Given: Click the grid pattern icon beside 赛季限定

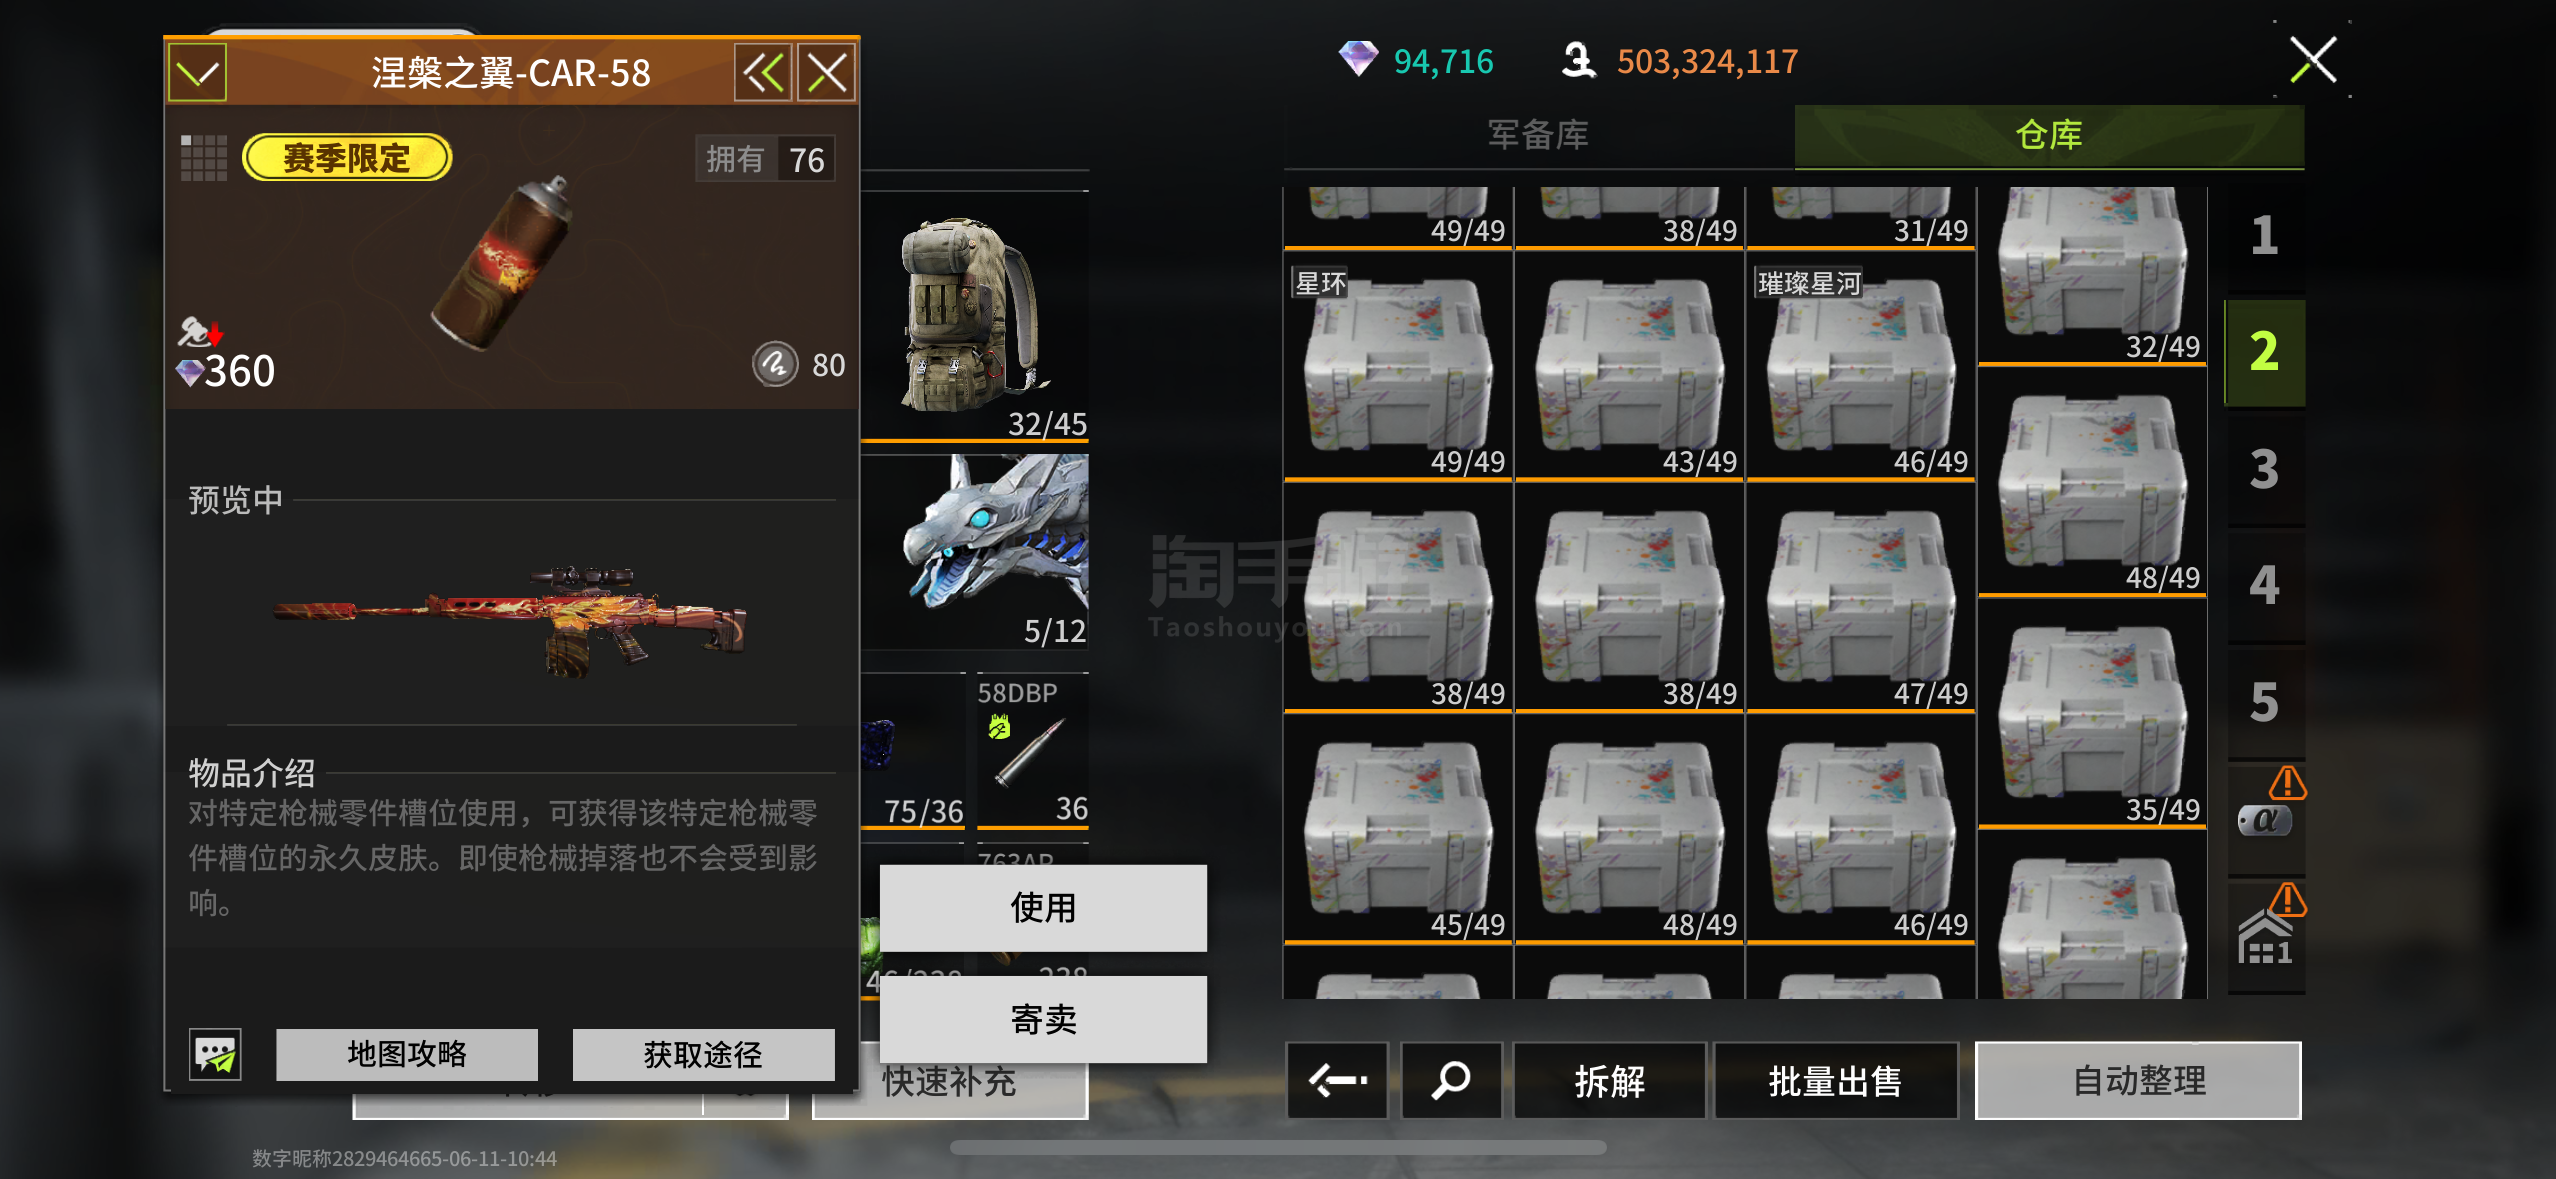Looking at the screenshot, I should (204, 158).
